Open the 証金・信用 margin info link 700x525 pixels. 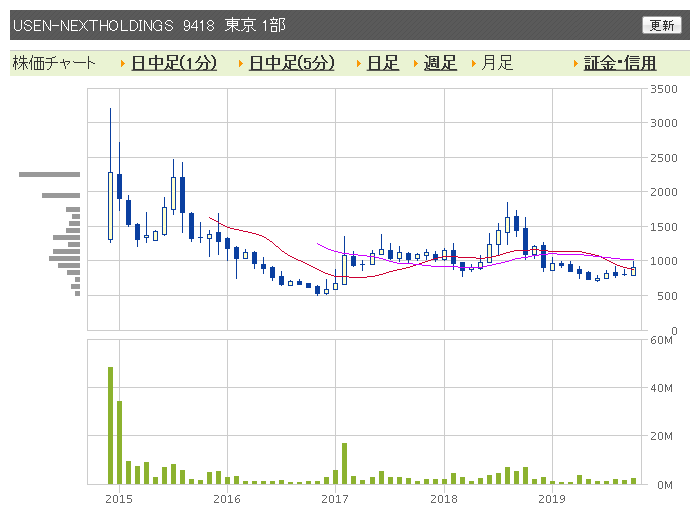620,63
